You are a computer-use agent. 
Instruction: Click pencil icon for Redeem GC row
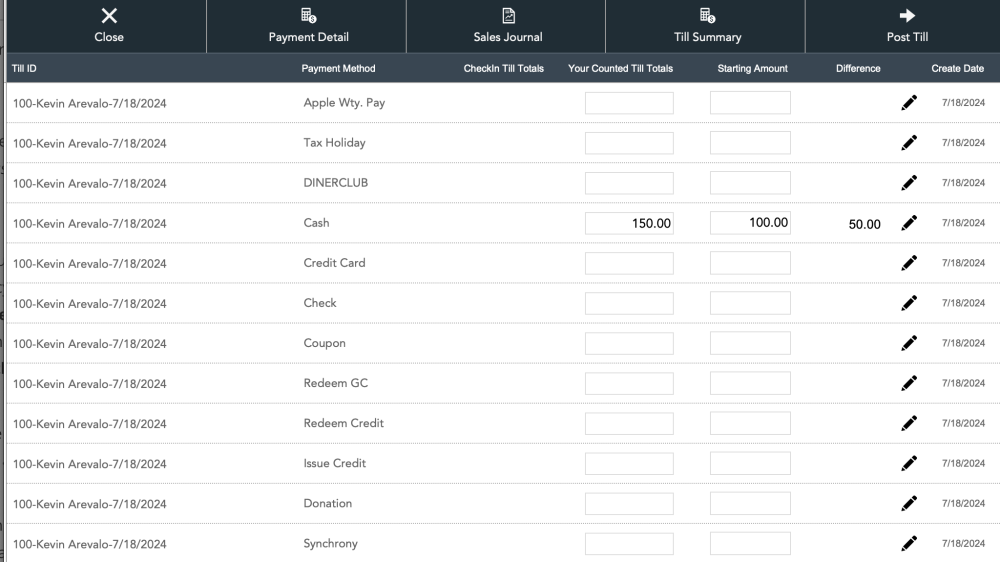click(x=908, y=383)
